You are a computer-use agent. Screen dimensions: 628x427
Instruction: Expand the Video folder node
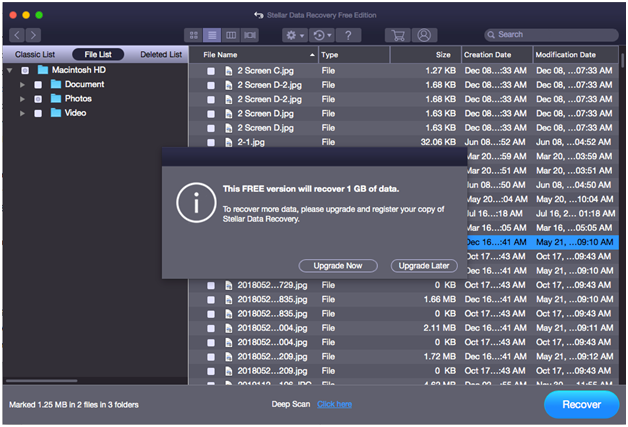[22, 113]
